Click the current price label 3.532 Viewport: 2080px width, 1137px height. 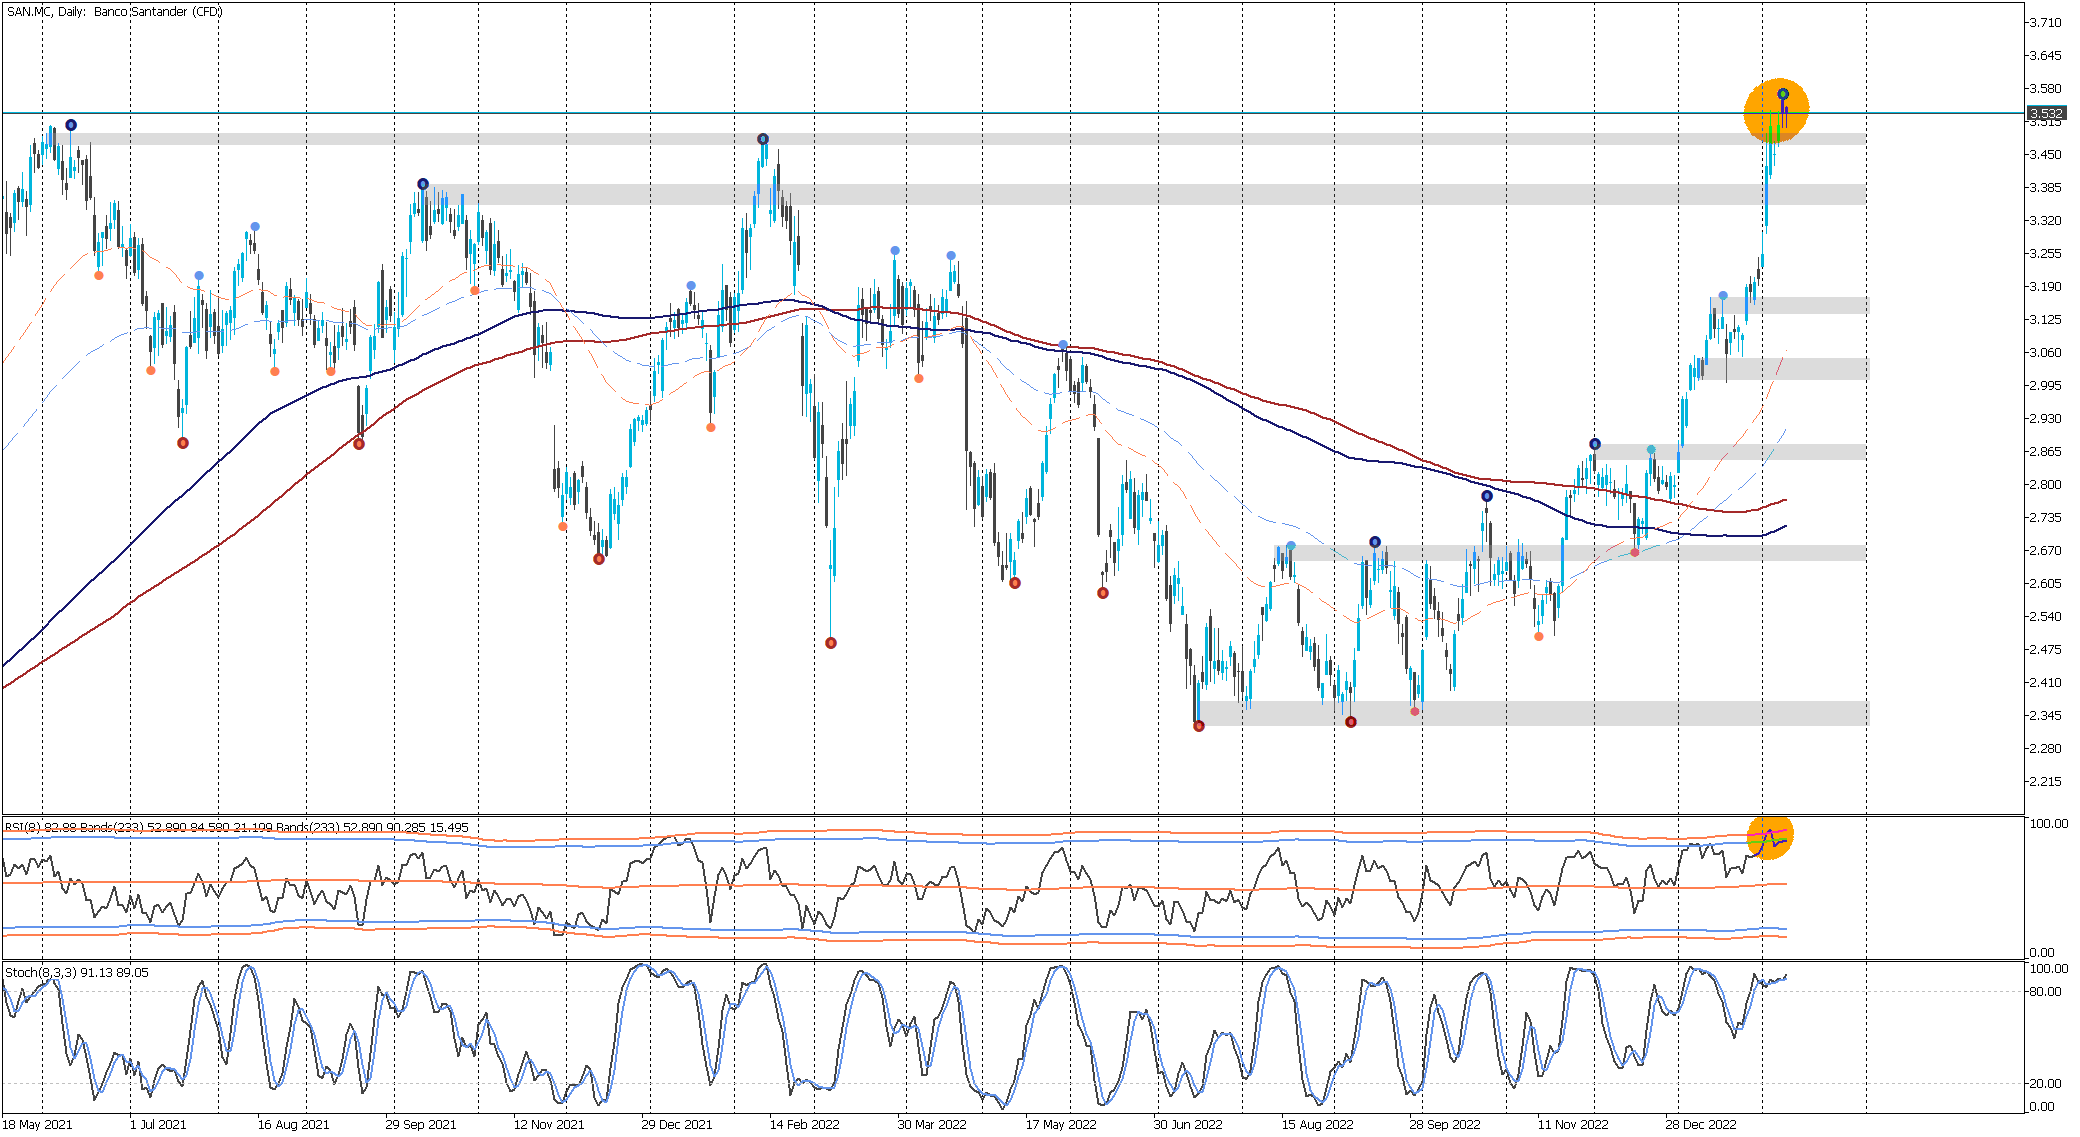(x=2046, y=113)
